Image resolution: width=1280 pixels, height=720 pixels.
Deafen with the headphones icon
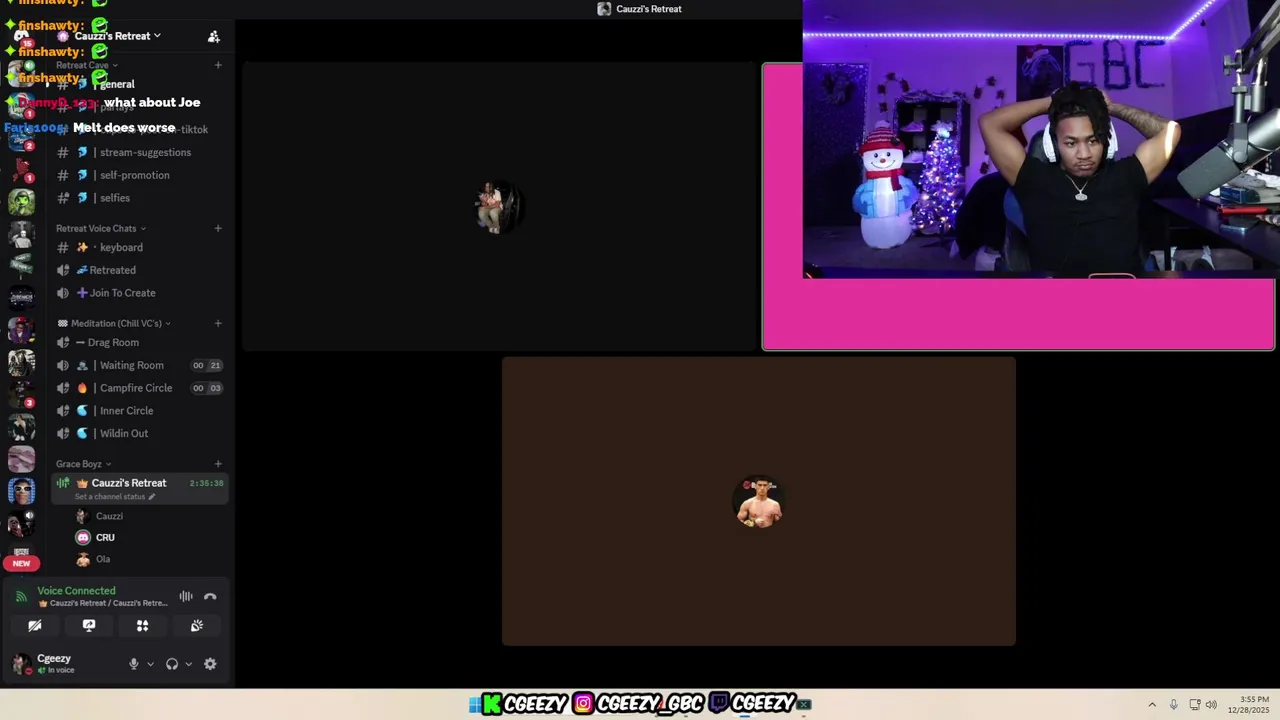(x=172, y=664)
